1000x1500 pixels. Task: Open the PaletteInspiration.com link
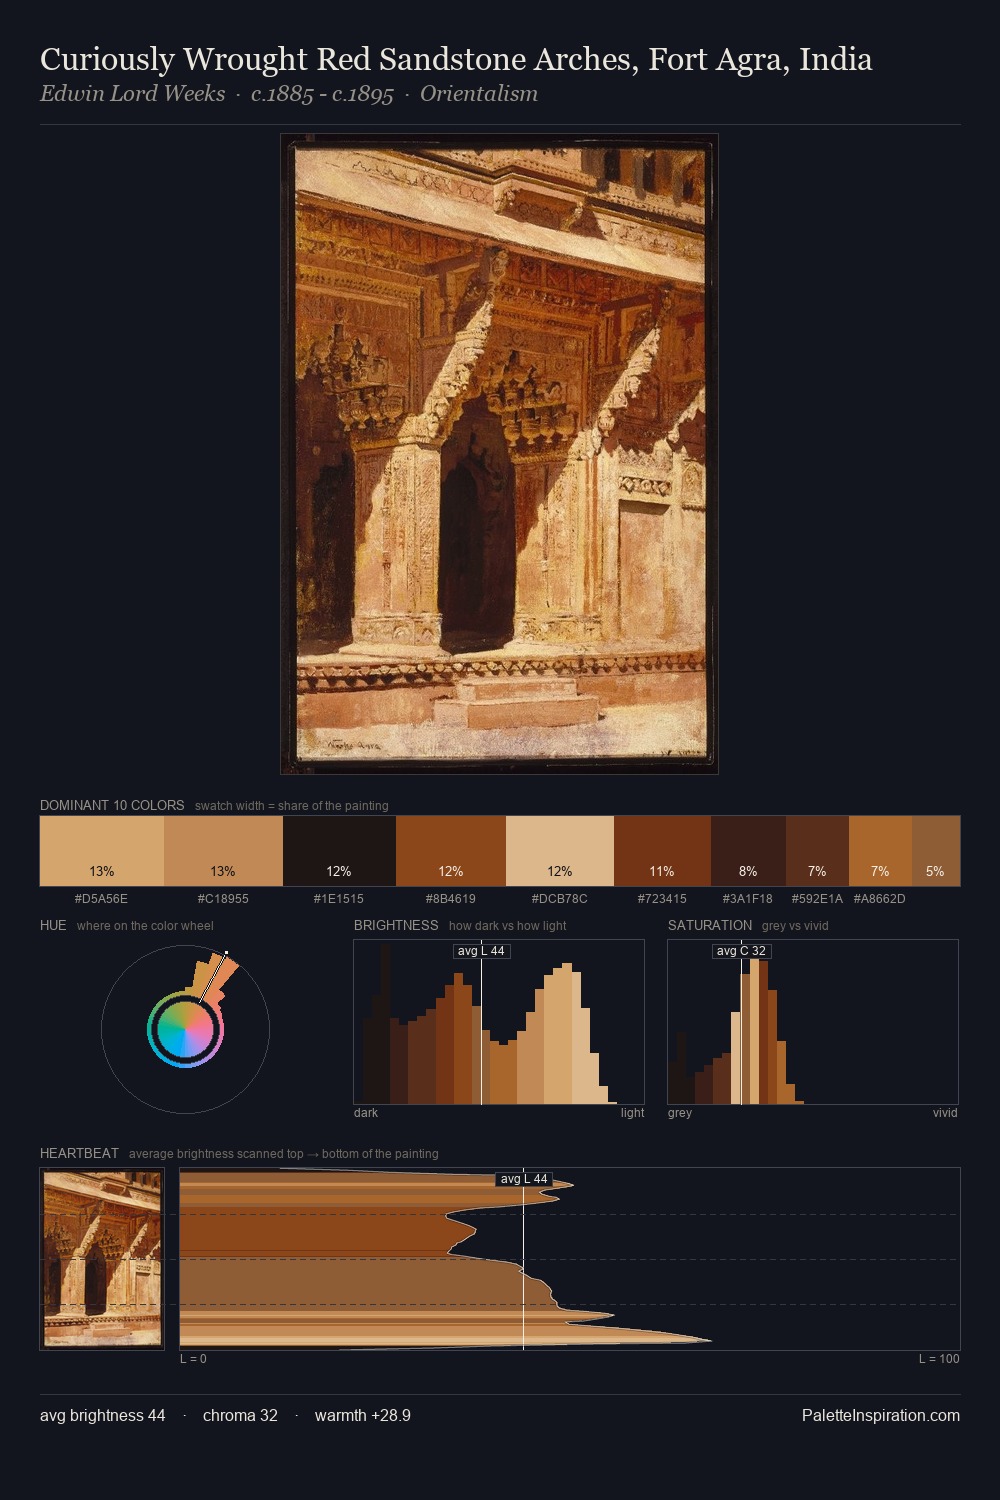point(881,1415)
